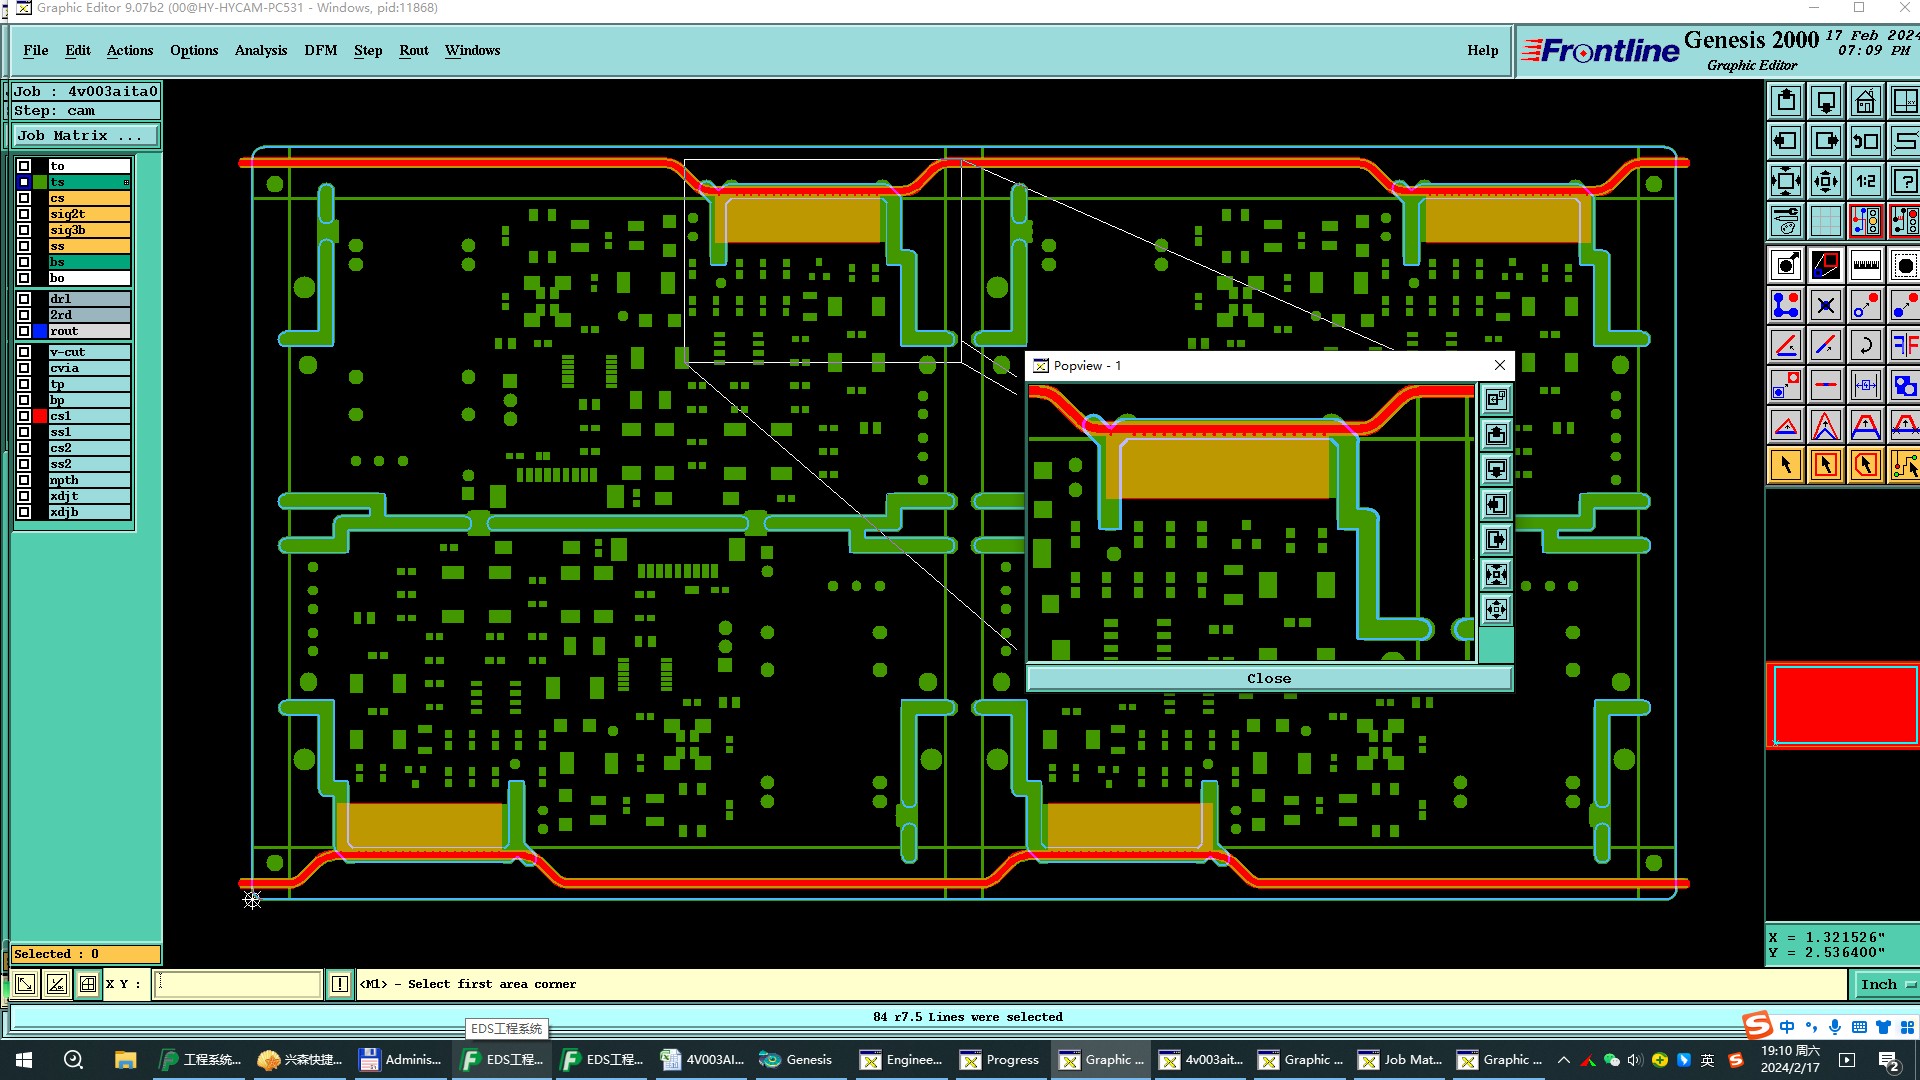
Task: Open the Inch units dropdown
Action: [1885, 984]
